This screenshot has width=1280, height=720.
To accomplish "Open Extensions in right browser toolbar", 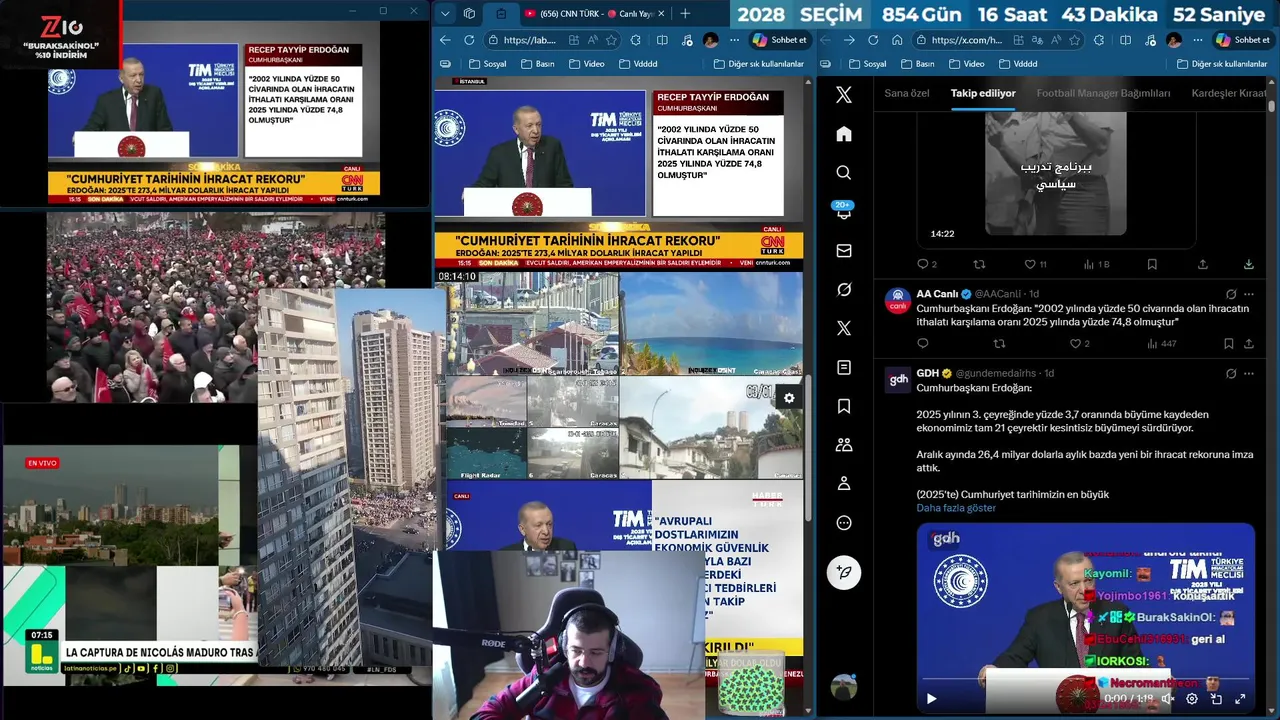I will pos(1099,40).
